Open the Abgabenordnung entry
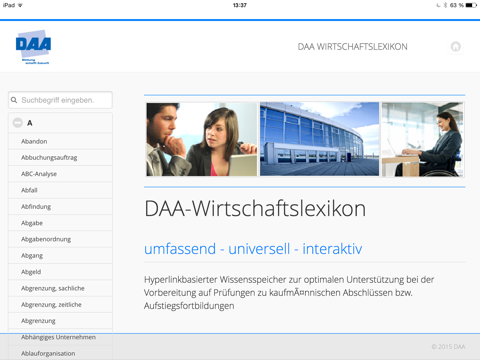This screenshot has width=480, height=360. (x=60, y=239)
